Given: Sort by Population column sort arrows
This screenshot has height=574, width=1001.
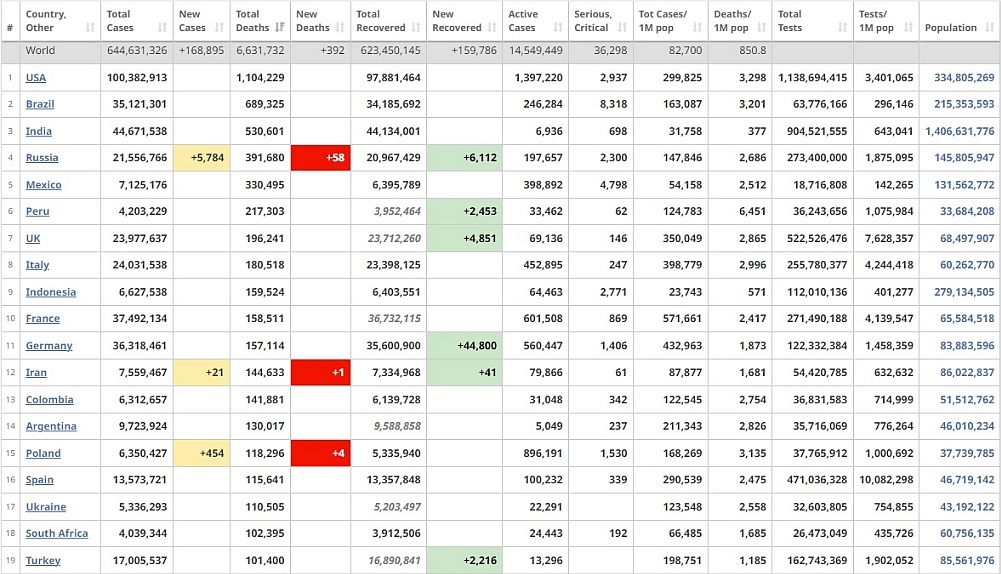Looking at the screenshot, I should click(990, 27).
